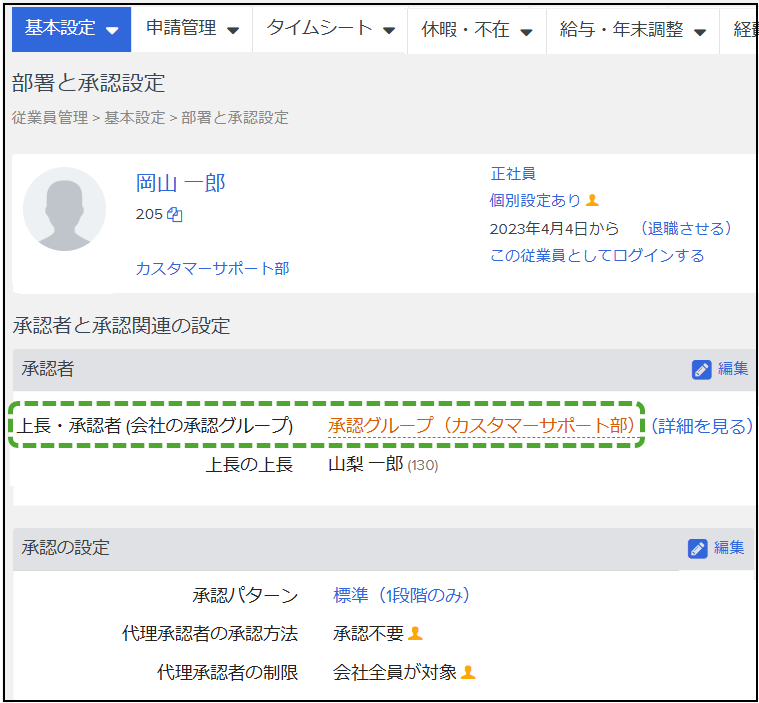The height and width of the screenshot is (703, 759).
Task: Click the 退職させる link
Action: 685,228
